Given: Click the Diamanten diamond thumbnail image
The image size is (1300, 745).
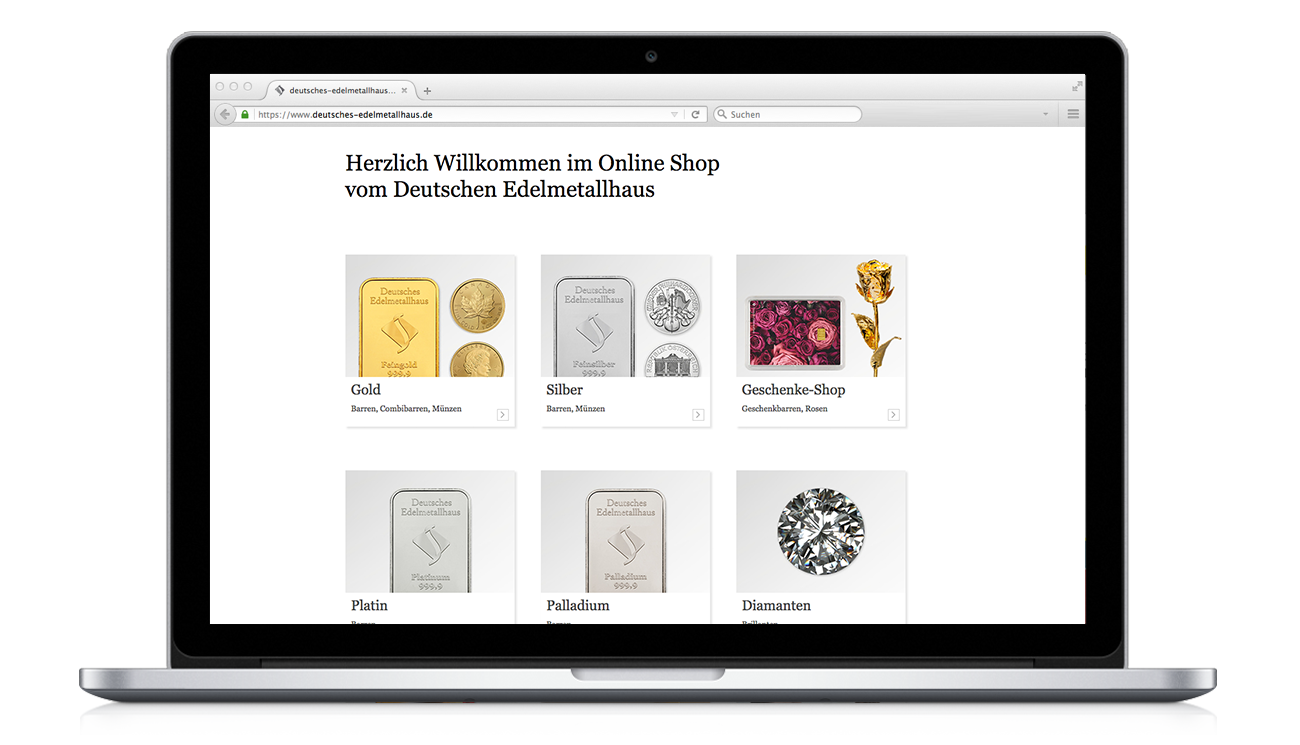Looking at the screenshot, I should pyautogui.click(x=821, y=532).
